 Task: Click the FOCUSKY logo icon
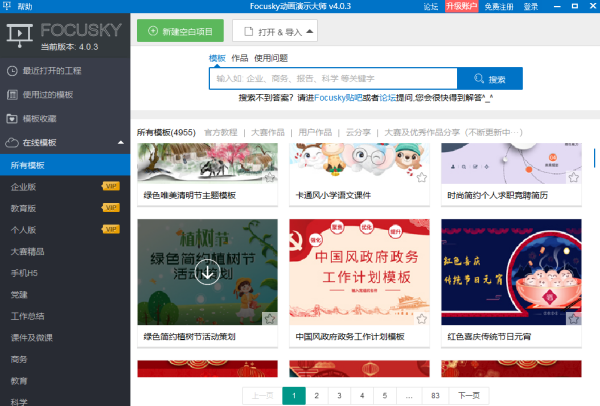pos(19,35)
